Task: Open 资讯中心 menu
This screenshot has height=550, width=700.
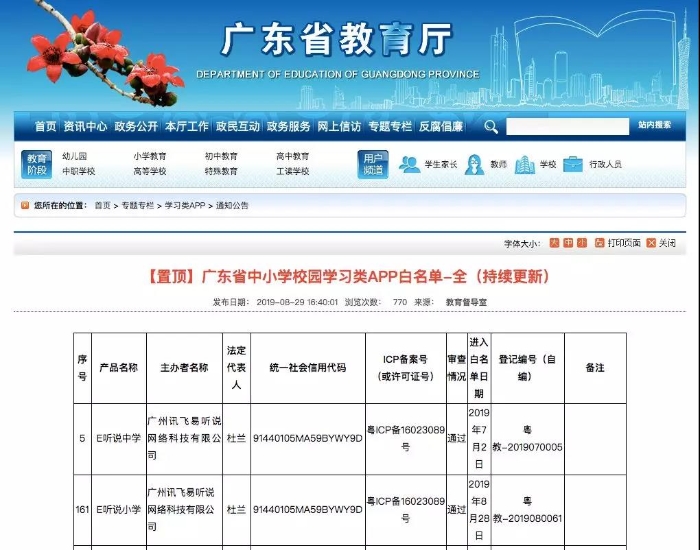Action: pyautogui.click(x=85, y=127)
